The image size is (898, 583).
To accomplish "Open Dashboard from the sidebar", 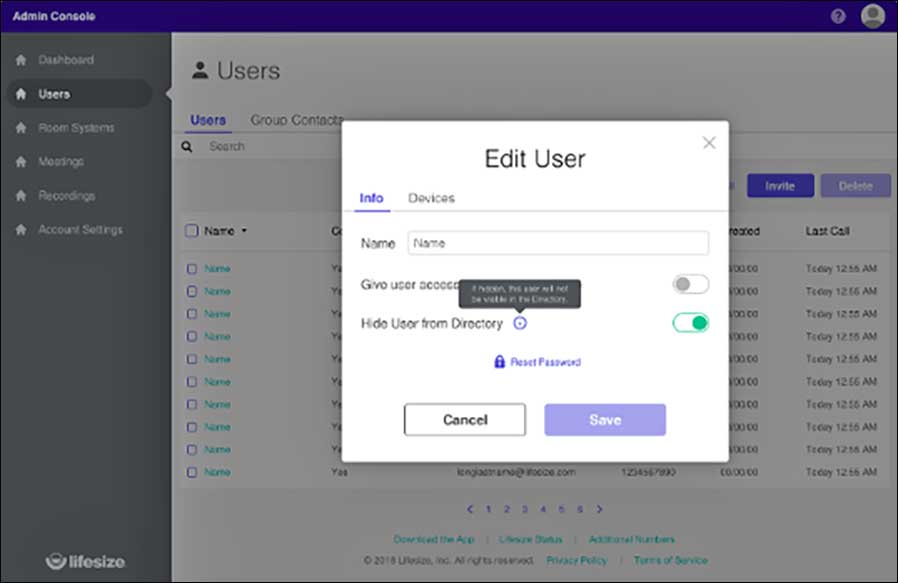I will 66,60.
